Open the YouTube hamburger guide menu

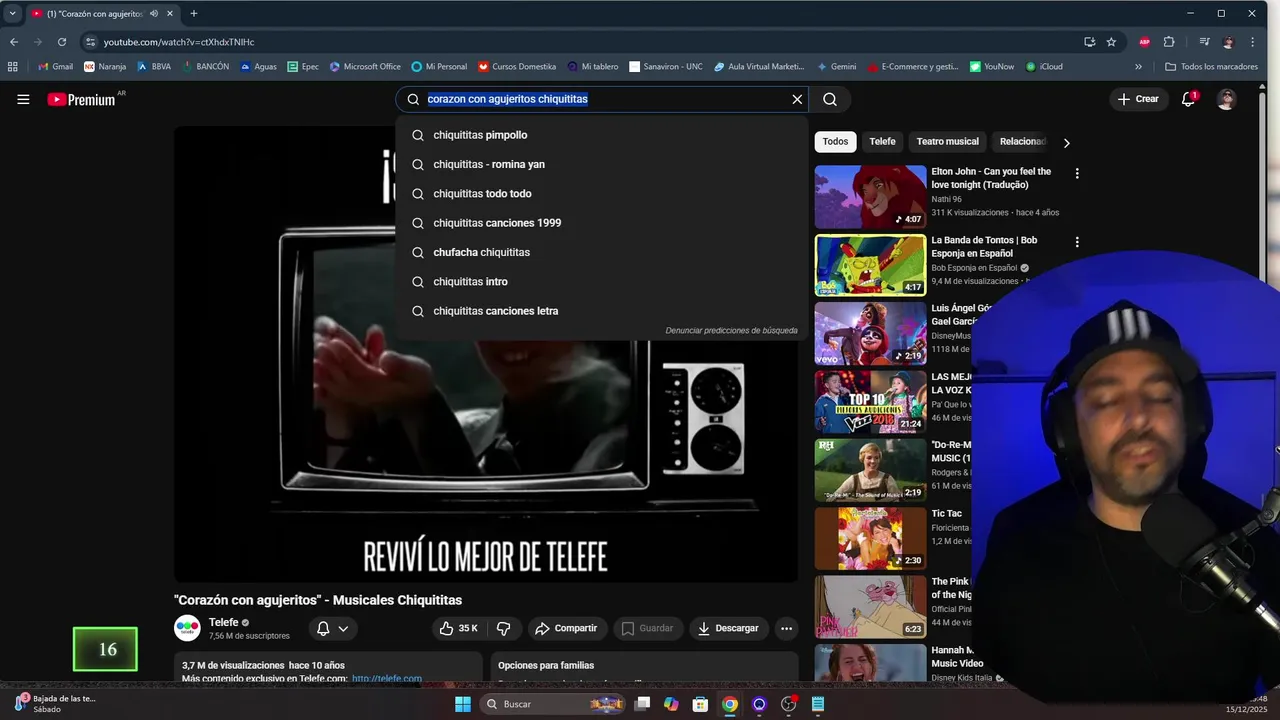23,99
